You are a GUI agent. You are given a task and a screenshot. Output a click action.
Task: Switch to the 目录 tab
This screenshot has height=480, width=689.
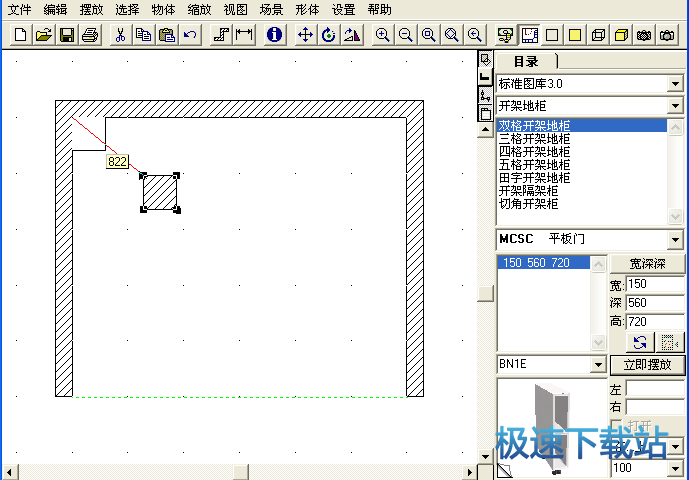pos(525,61)
